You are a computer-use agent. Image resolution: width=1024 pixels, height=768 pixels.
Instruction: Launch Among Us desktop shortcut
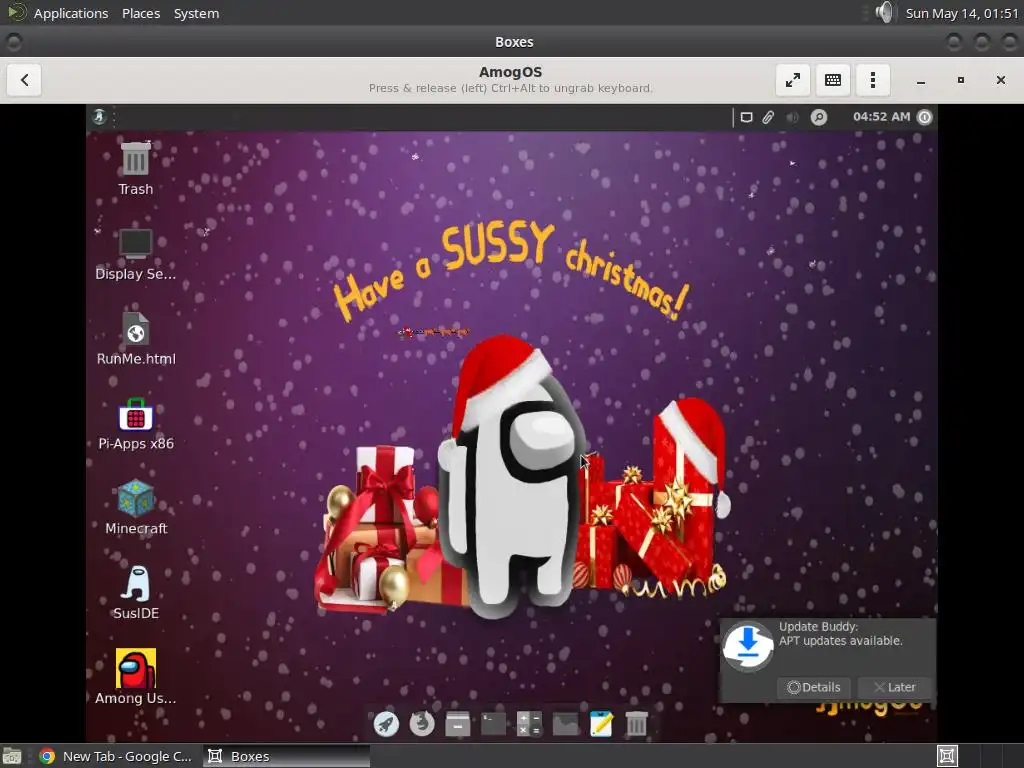[x=135, y=677]
